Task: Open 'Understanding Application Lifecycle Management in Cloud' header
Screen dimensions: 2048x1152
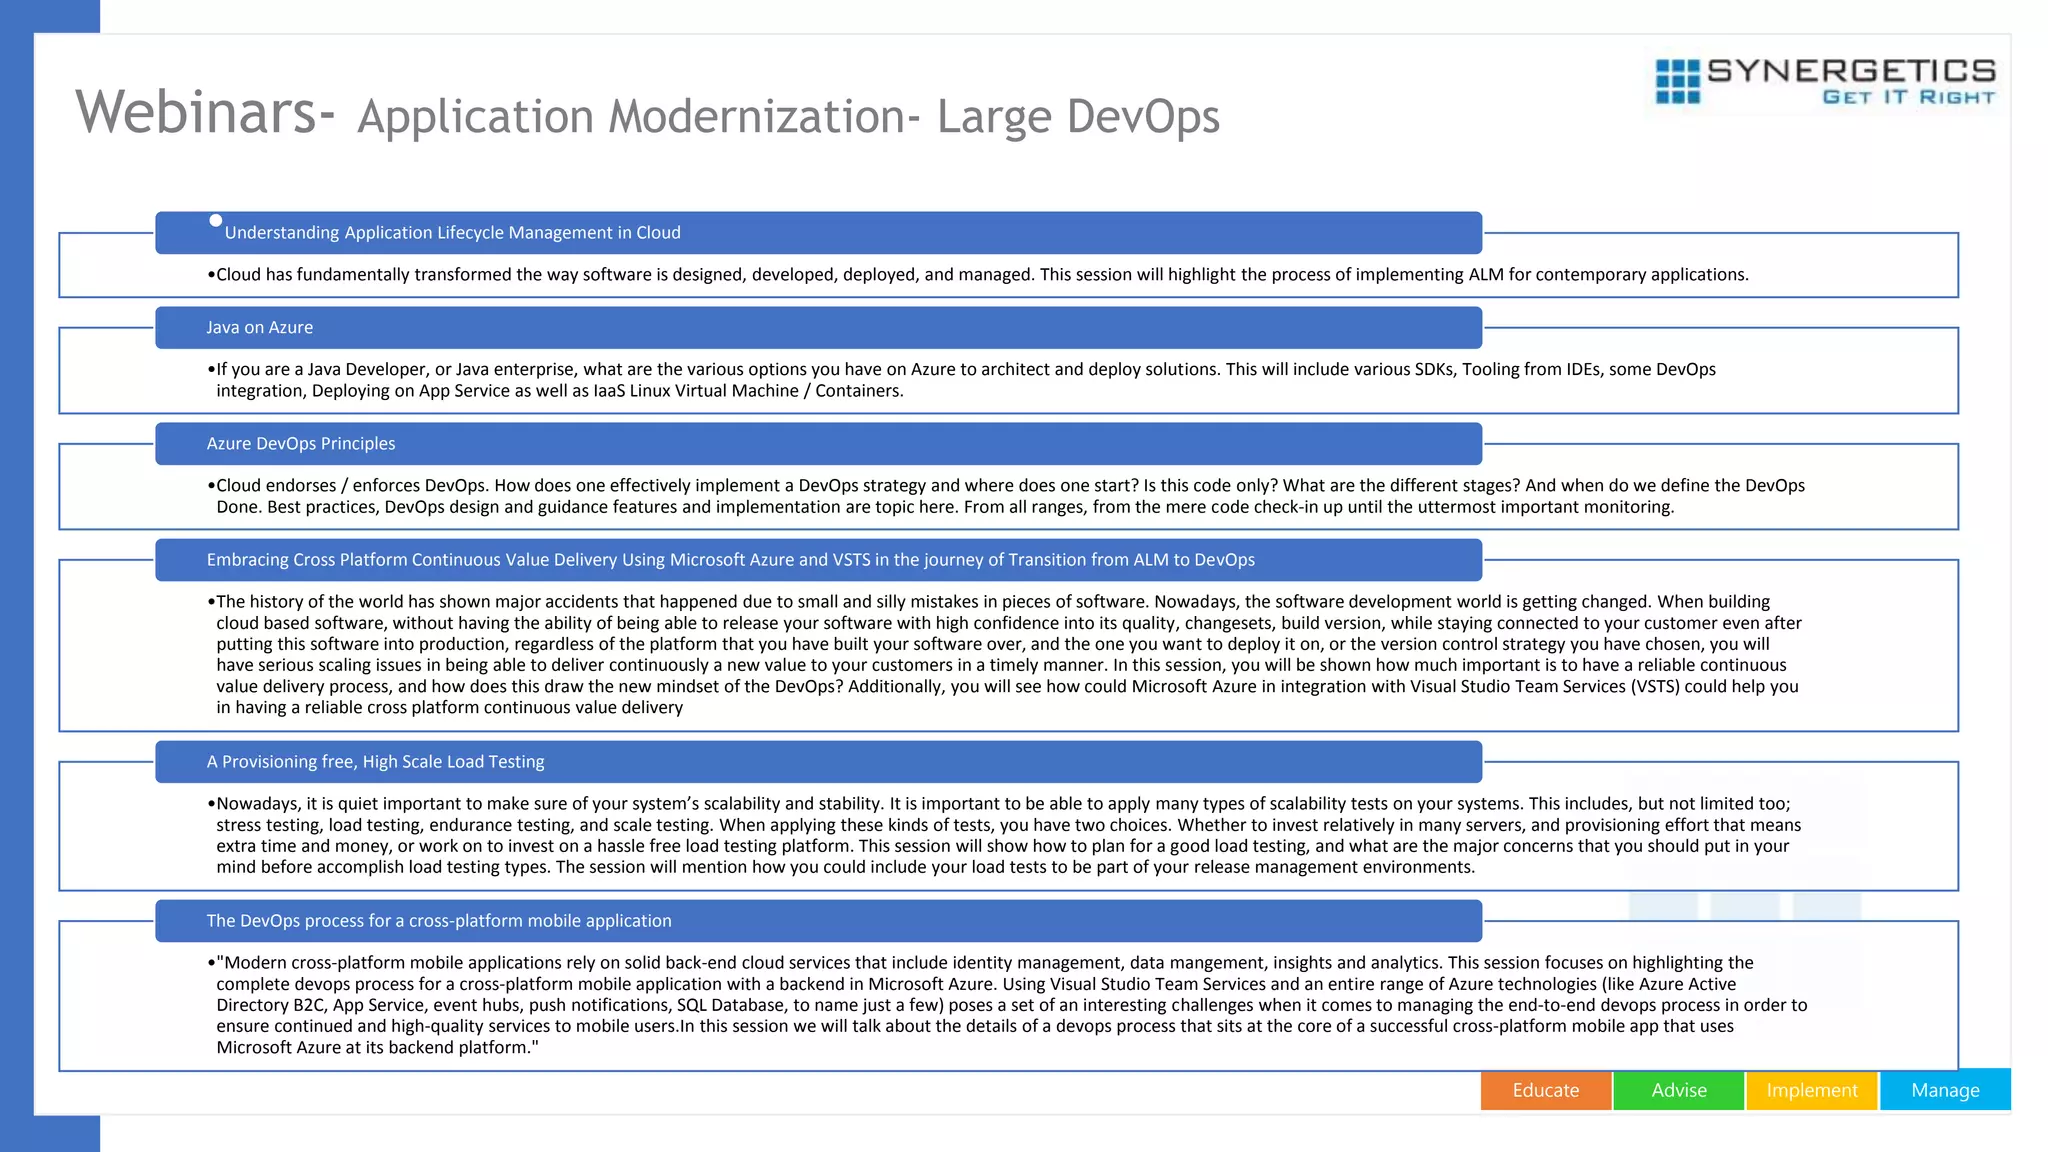Action: [x=818, y=232]
